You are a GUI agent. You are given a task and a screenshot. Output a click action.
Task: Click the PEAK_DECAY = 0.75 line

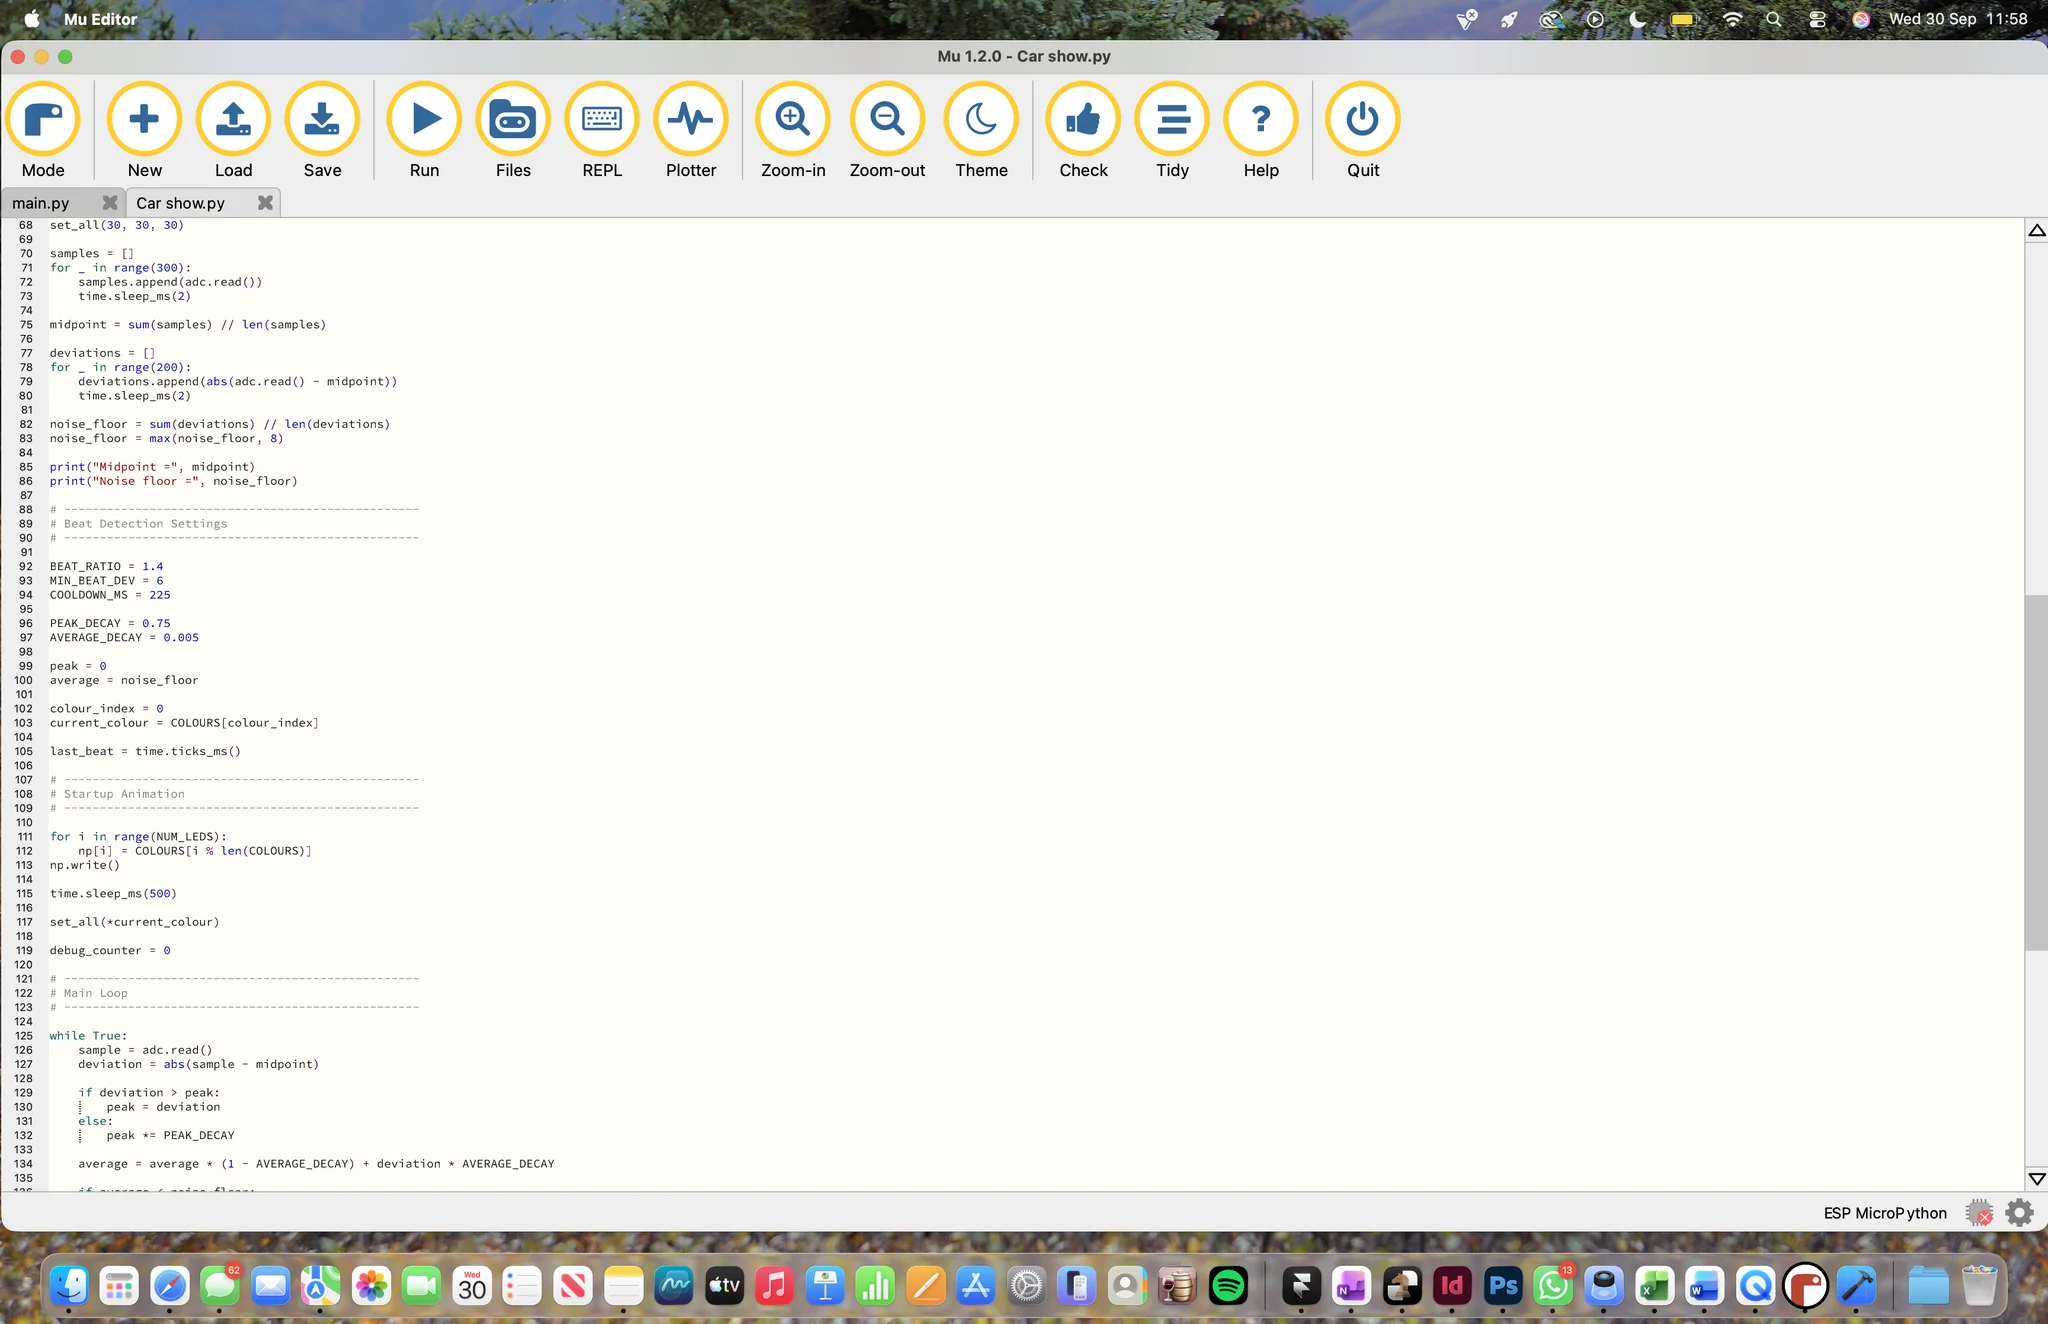point(110,623)
